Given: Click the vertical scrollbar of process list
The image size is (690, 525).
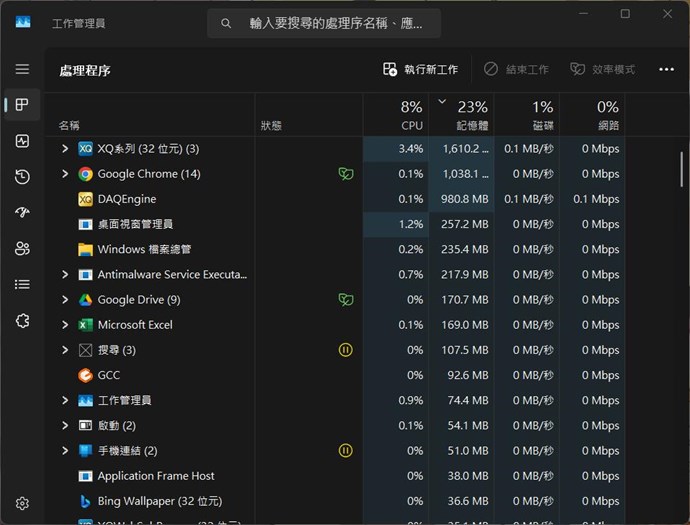Looking at the screenshot, I should coord(682,168).
